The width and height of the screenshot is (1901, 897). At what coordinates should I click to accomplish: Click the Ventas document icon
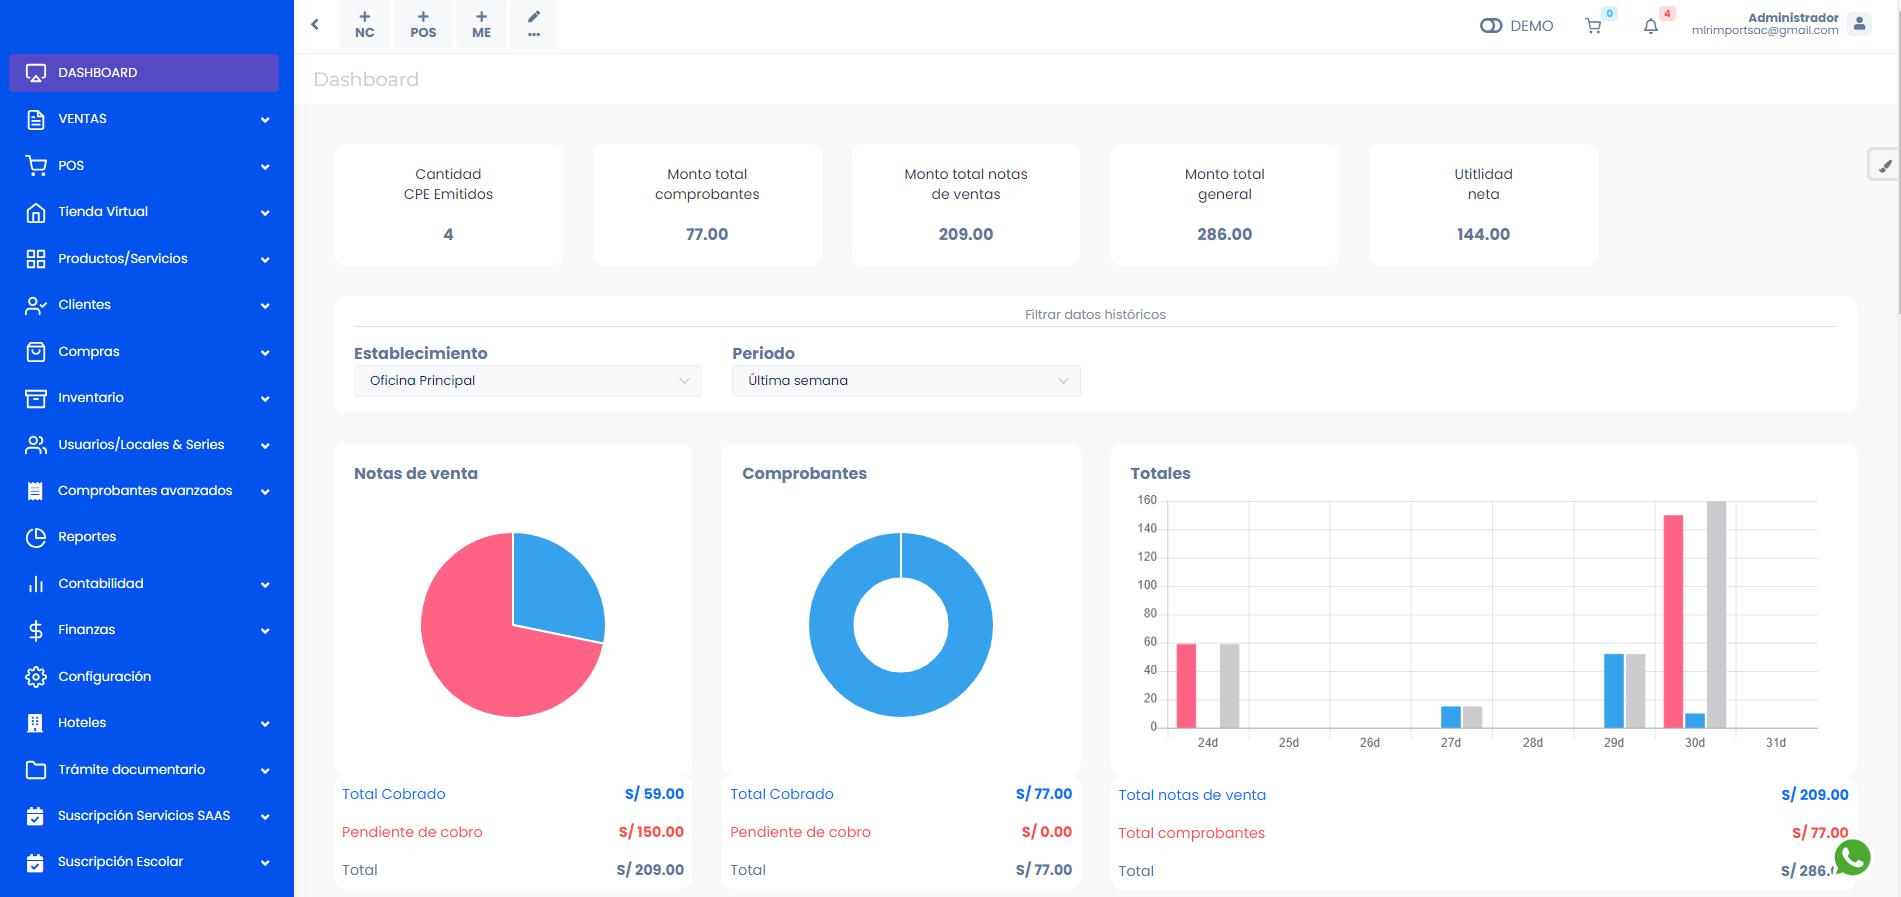[36, 119]
